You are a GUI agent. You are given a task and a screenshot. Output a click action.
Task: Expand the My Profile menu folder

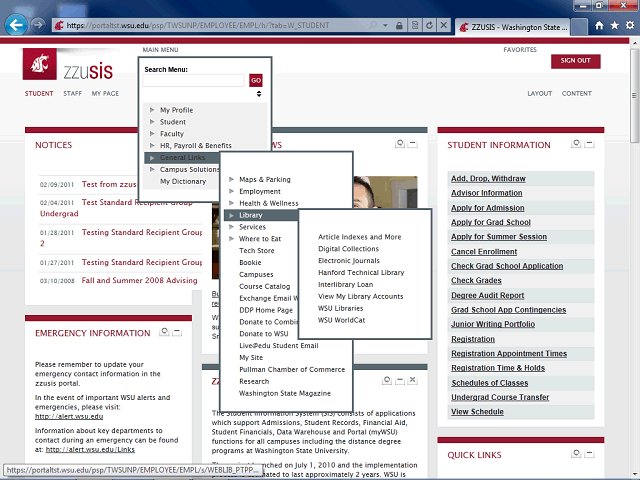152,110
